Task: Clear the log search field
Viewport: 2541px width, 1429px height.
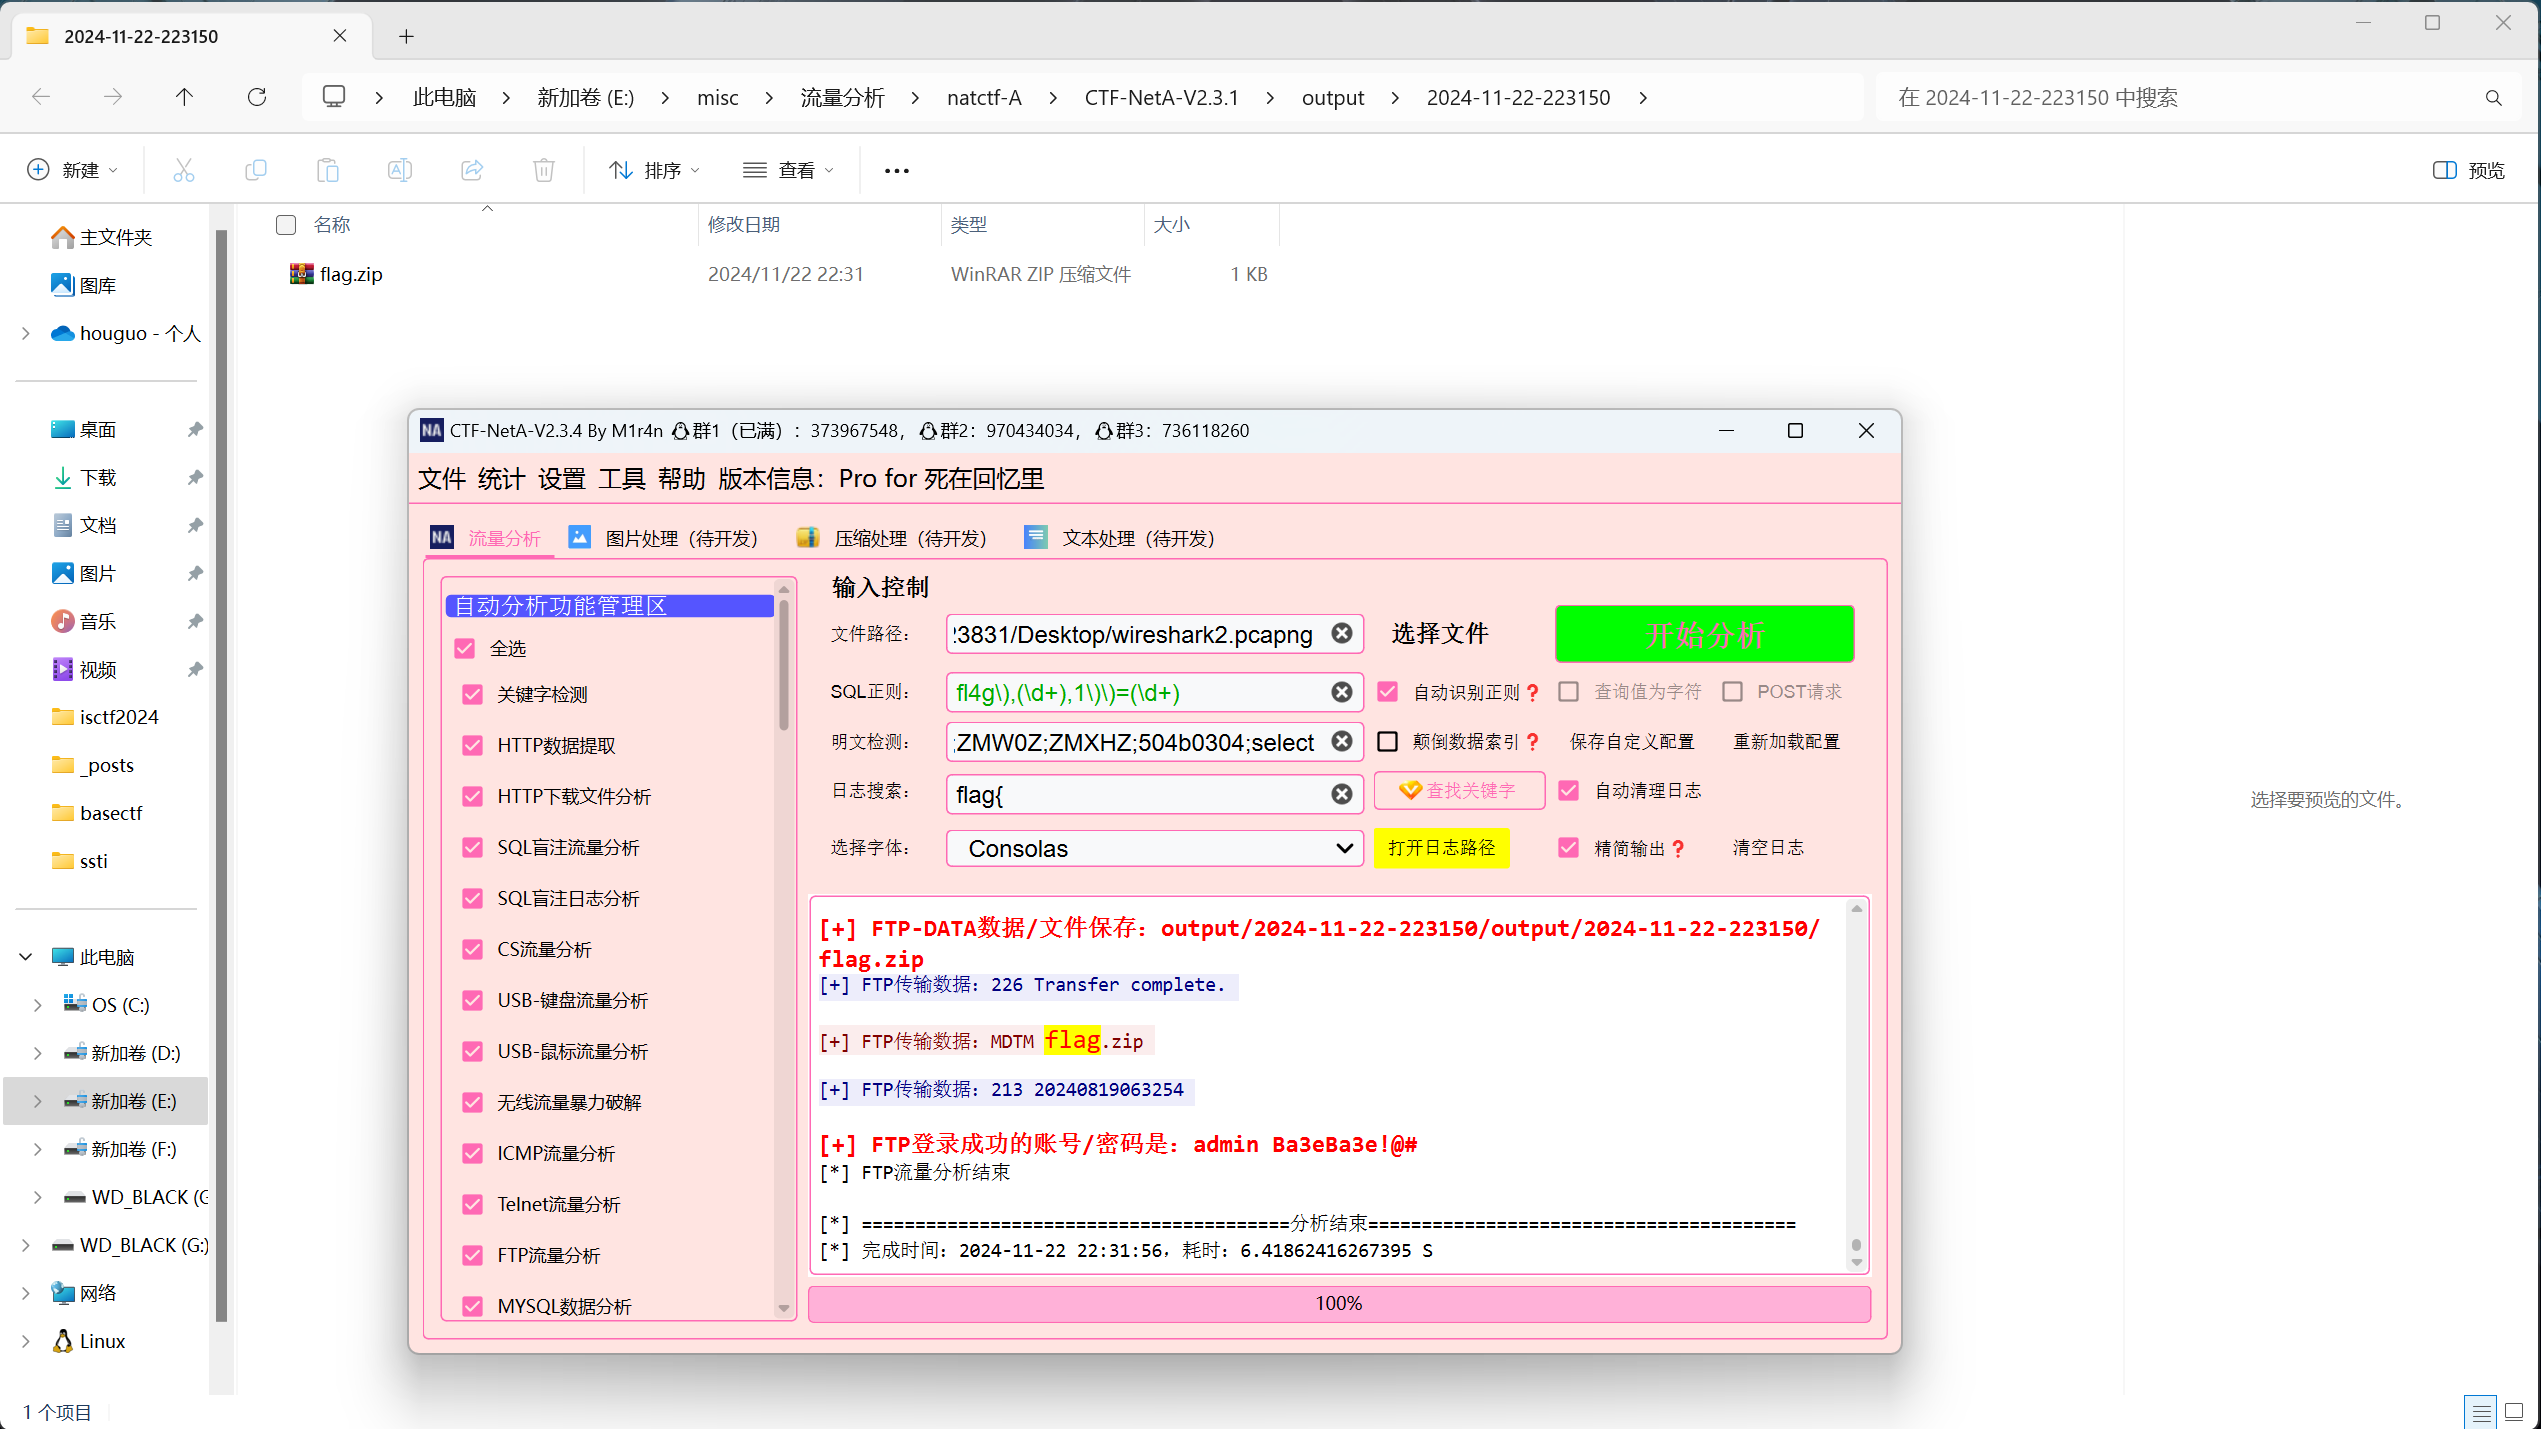Action: (1342, 794)
